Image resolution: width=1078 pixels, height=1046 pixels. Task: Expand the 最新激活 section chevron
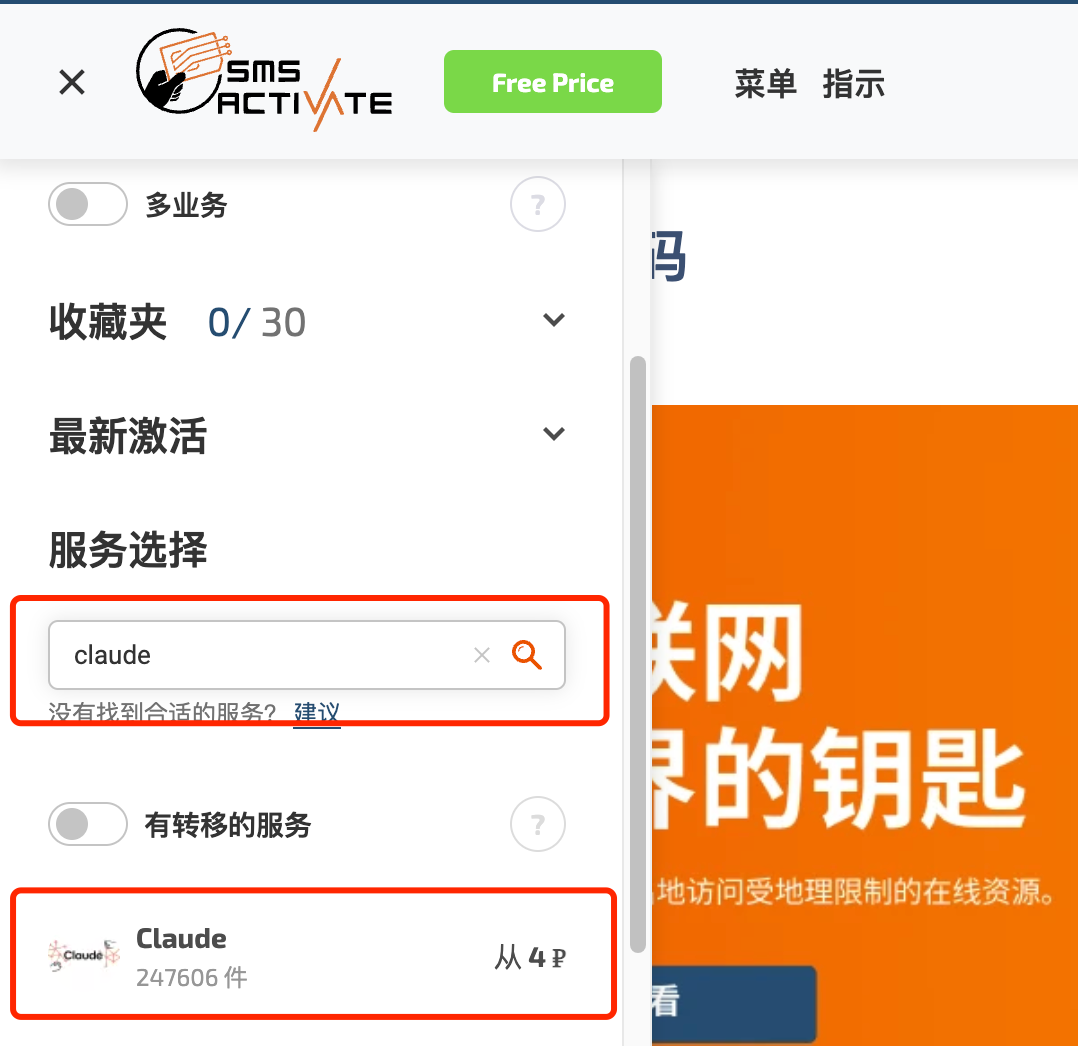(553, 433)
